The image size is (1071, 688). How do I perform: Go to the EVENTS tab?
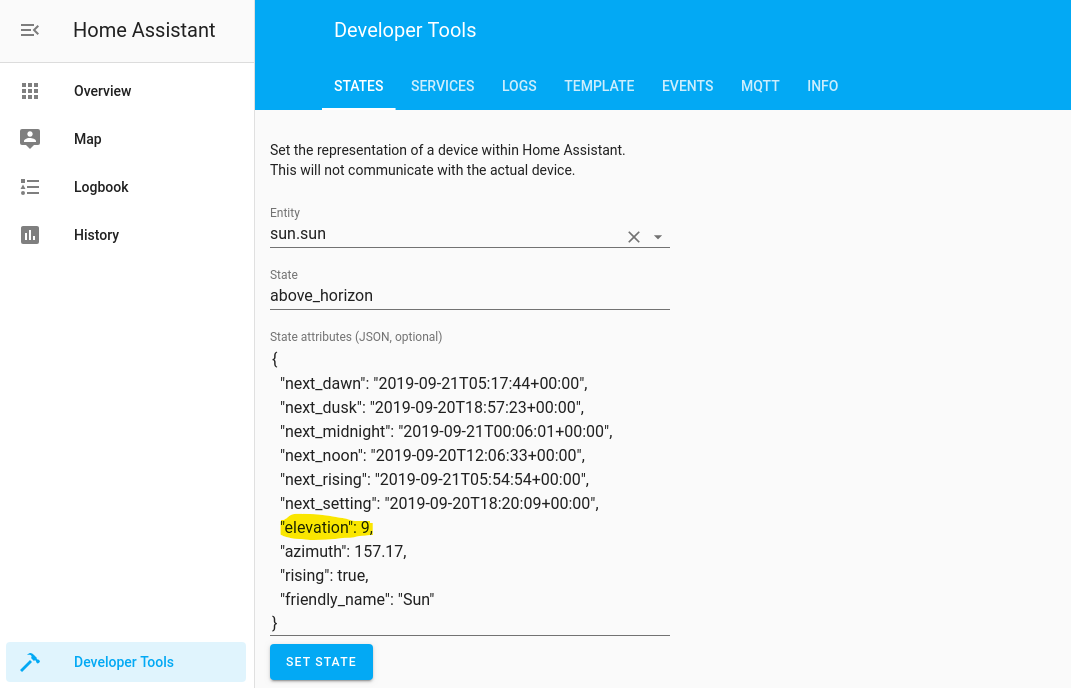(x=687, y=86)
